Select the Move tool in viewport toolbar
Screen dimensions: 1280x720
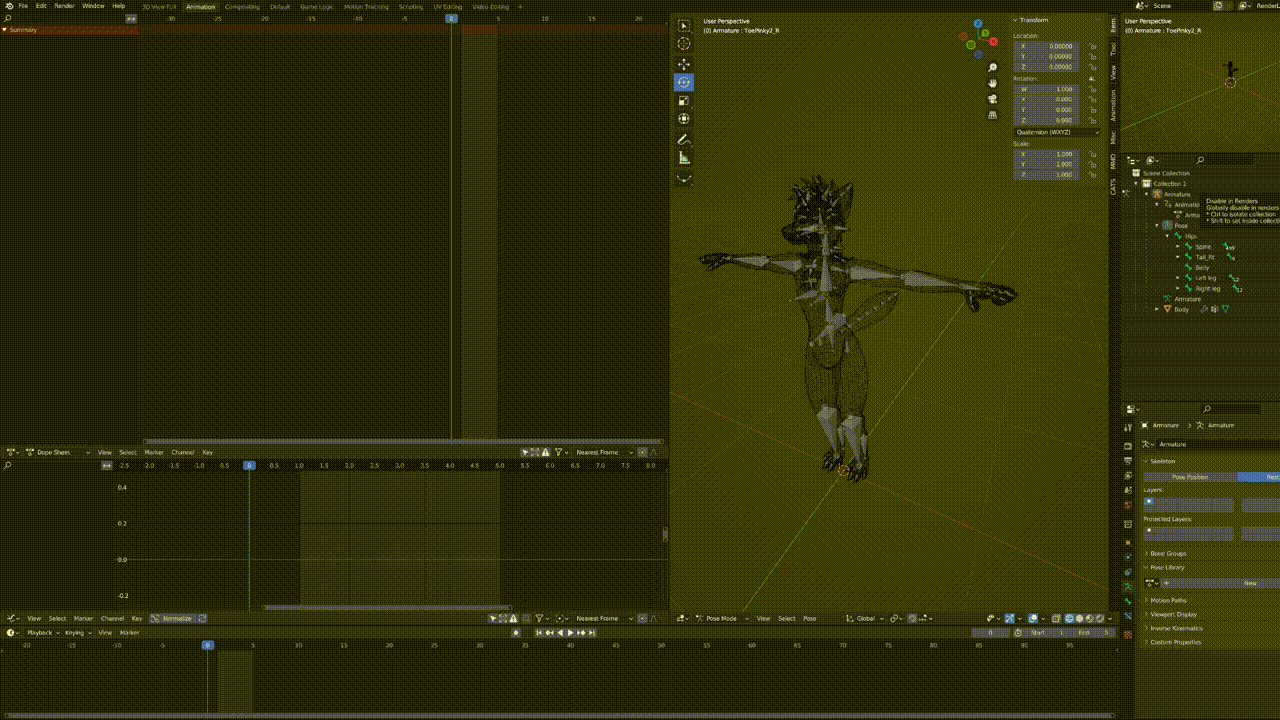[x=684, y=64]
